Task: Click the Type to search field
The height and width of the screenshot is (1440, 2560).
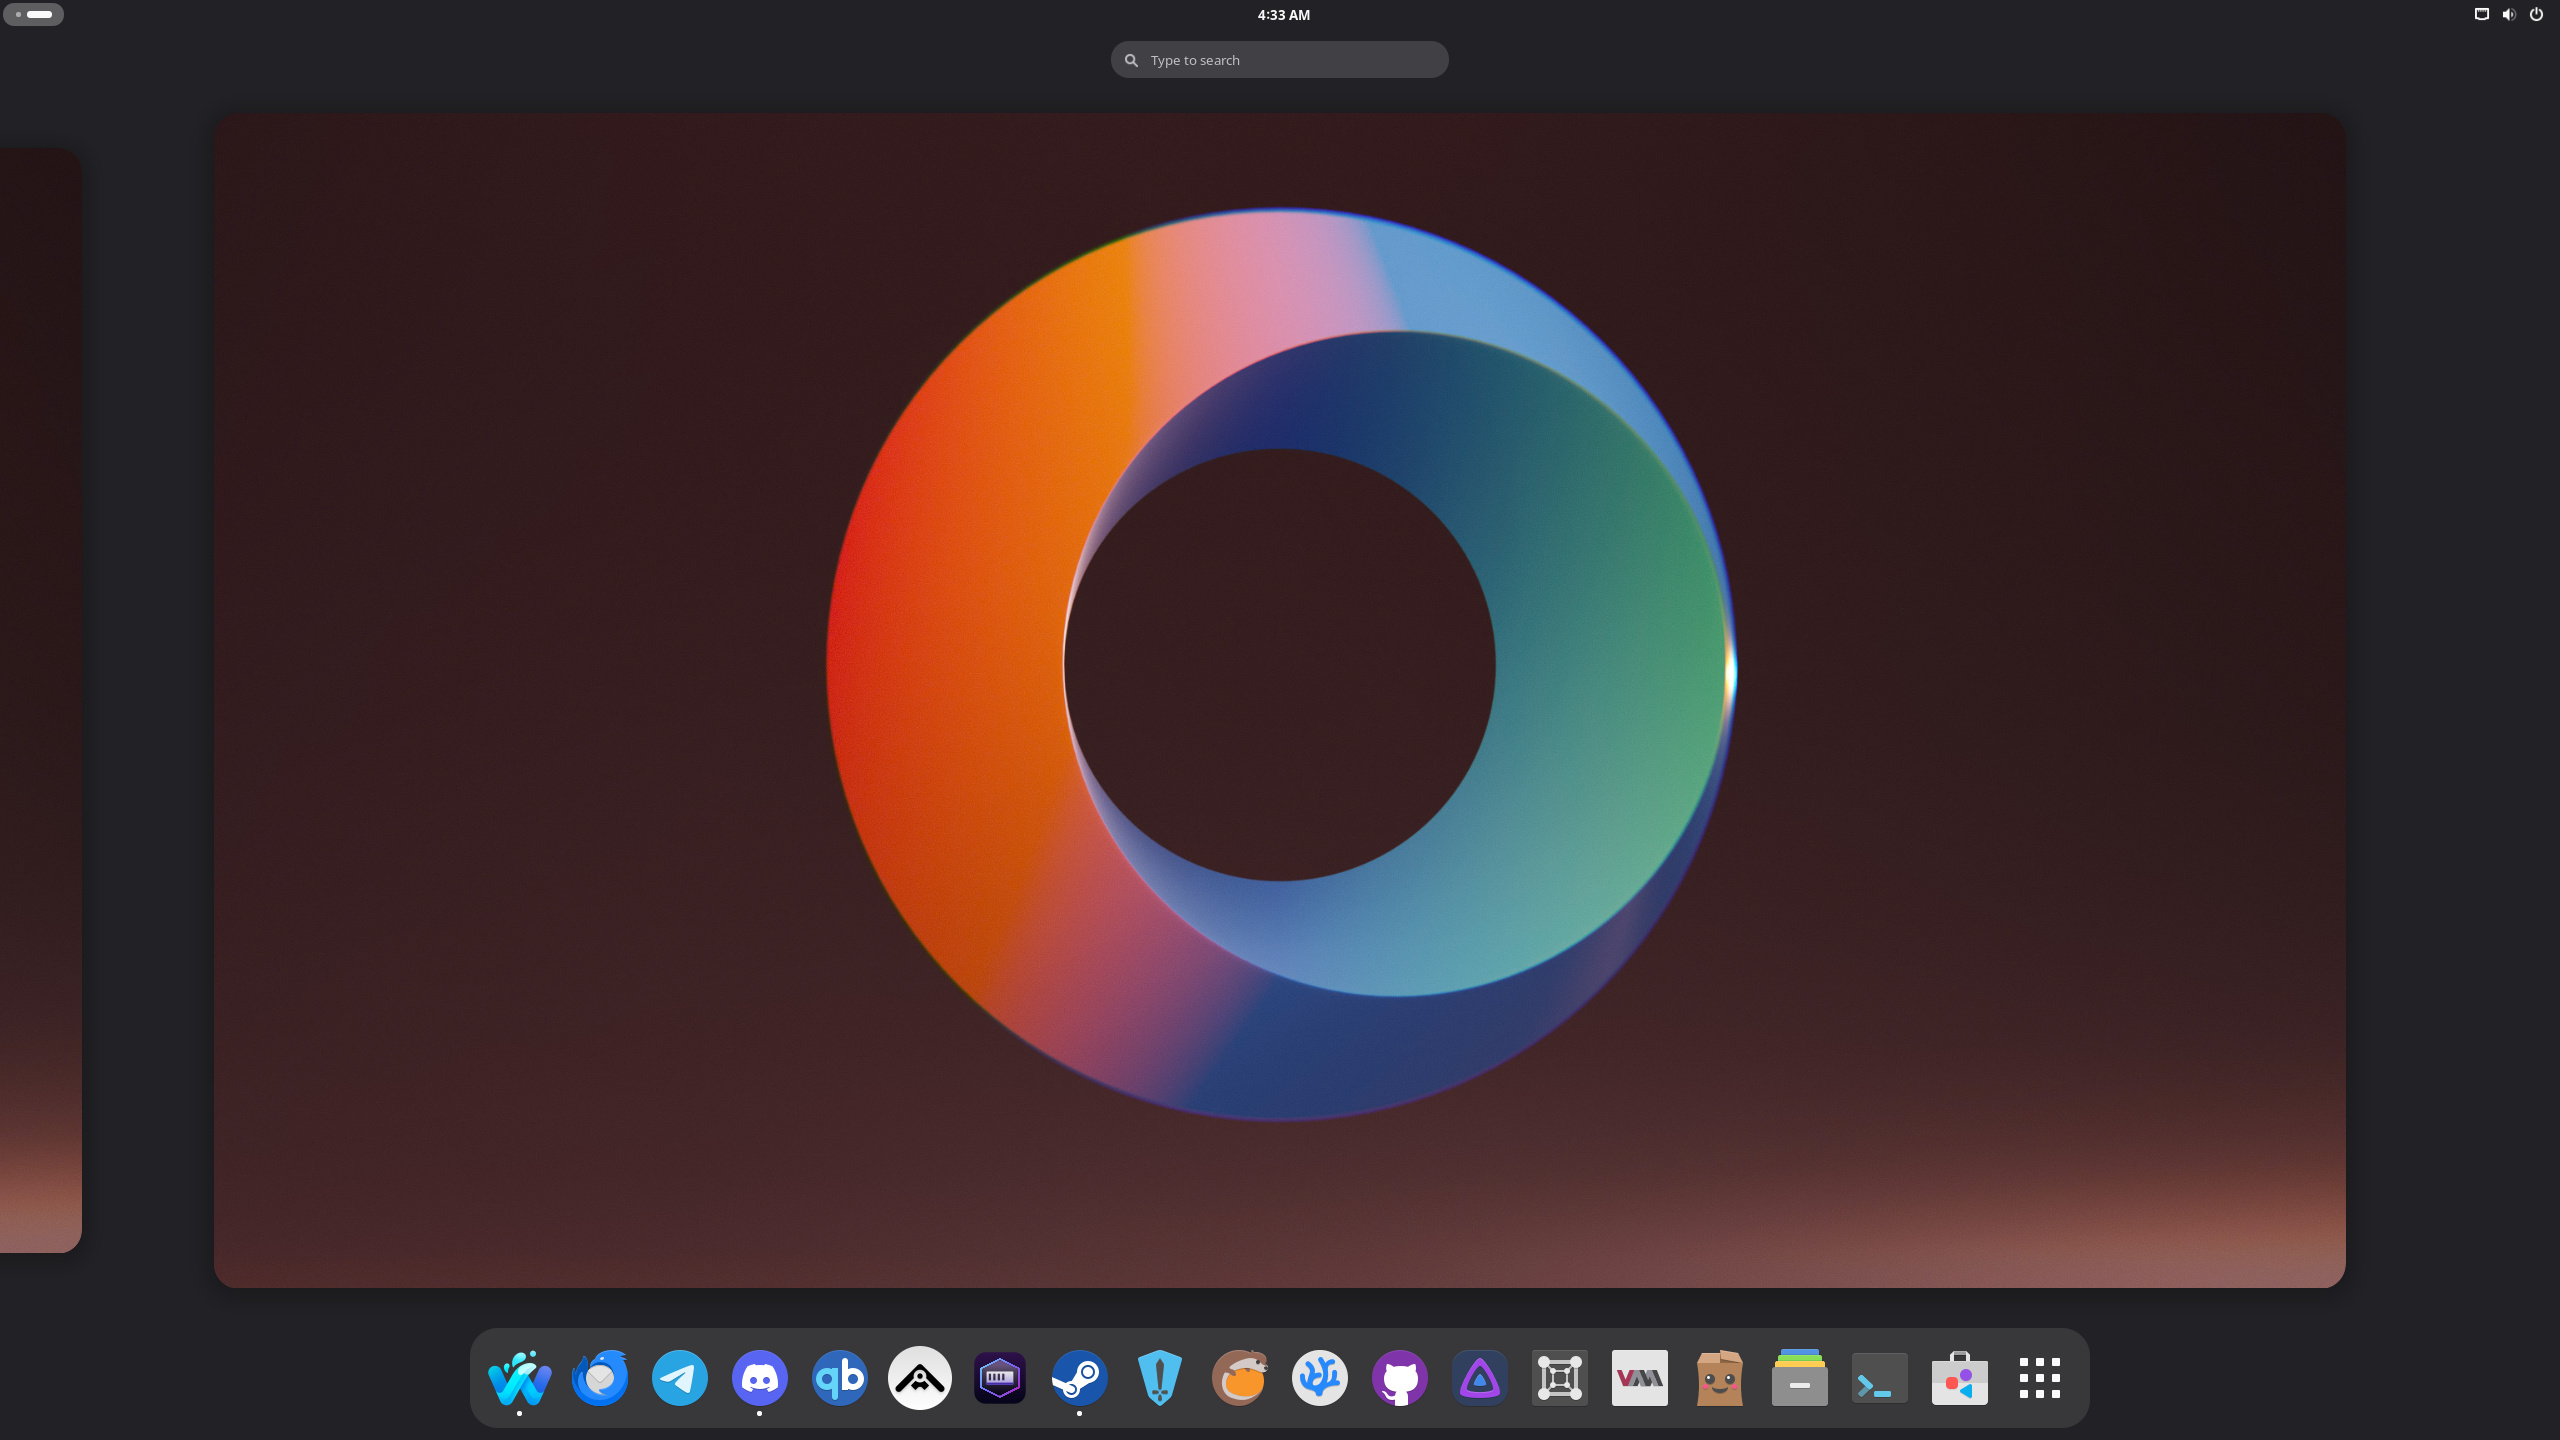Action: [1279, 60]
